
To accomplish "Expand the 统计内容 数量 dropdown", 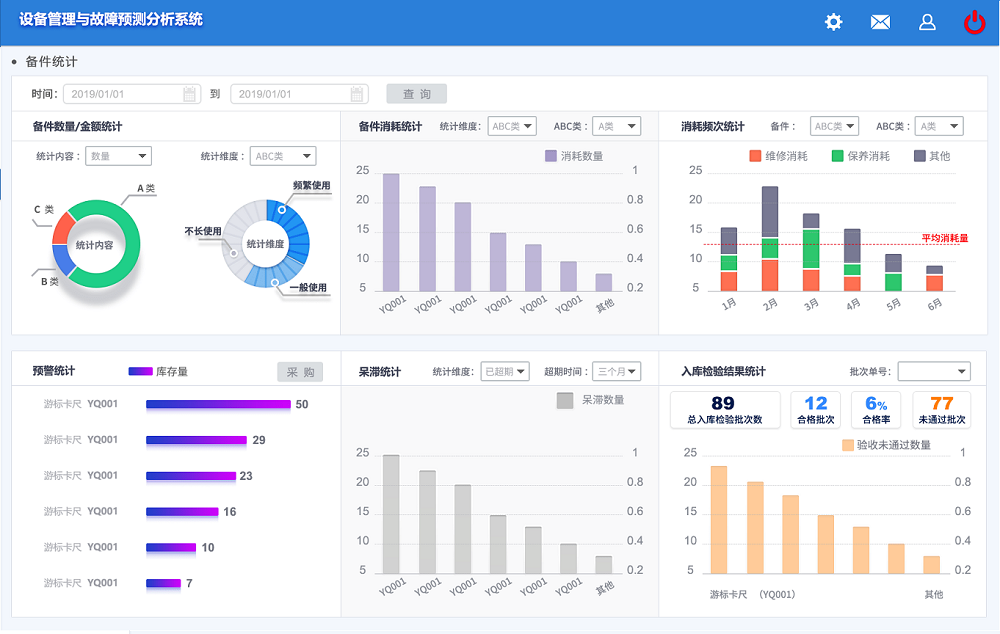I will (118, 156).
